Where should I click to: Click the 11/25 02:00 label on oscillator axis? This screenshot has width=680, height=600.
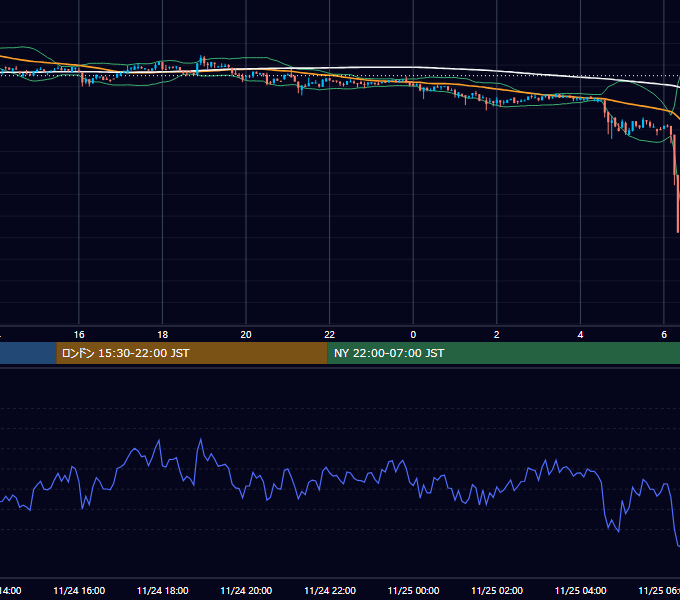[x=497, y=591]
